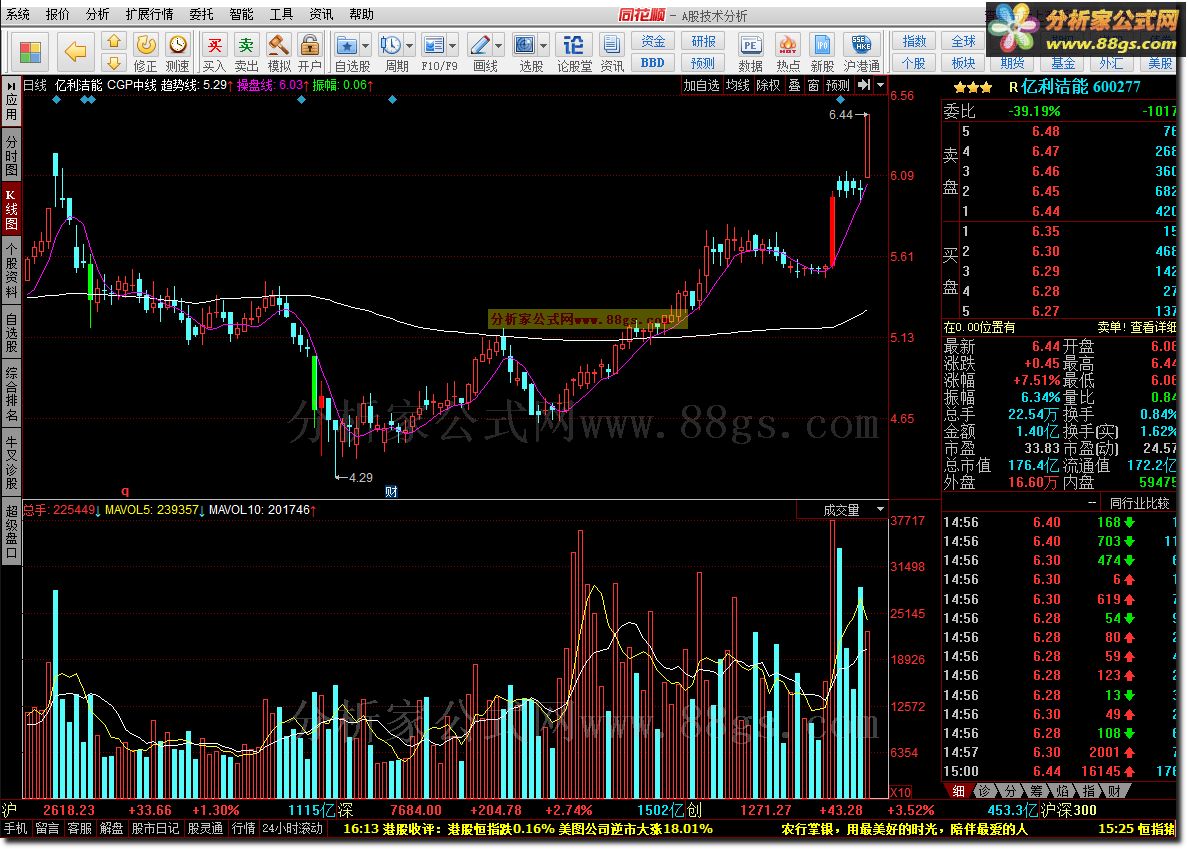Viewport: 1188px width, 849px height.
Task: Click the 研报 research report button
Action: point(702,42)
